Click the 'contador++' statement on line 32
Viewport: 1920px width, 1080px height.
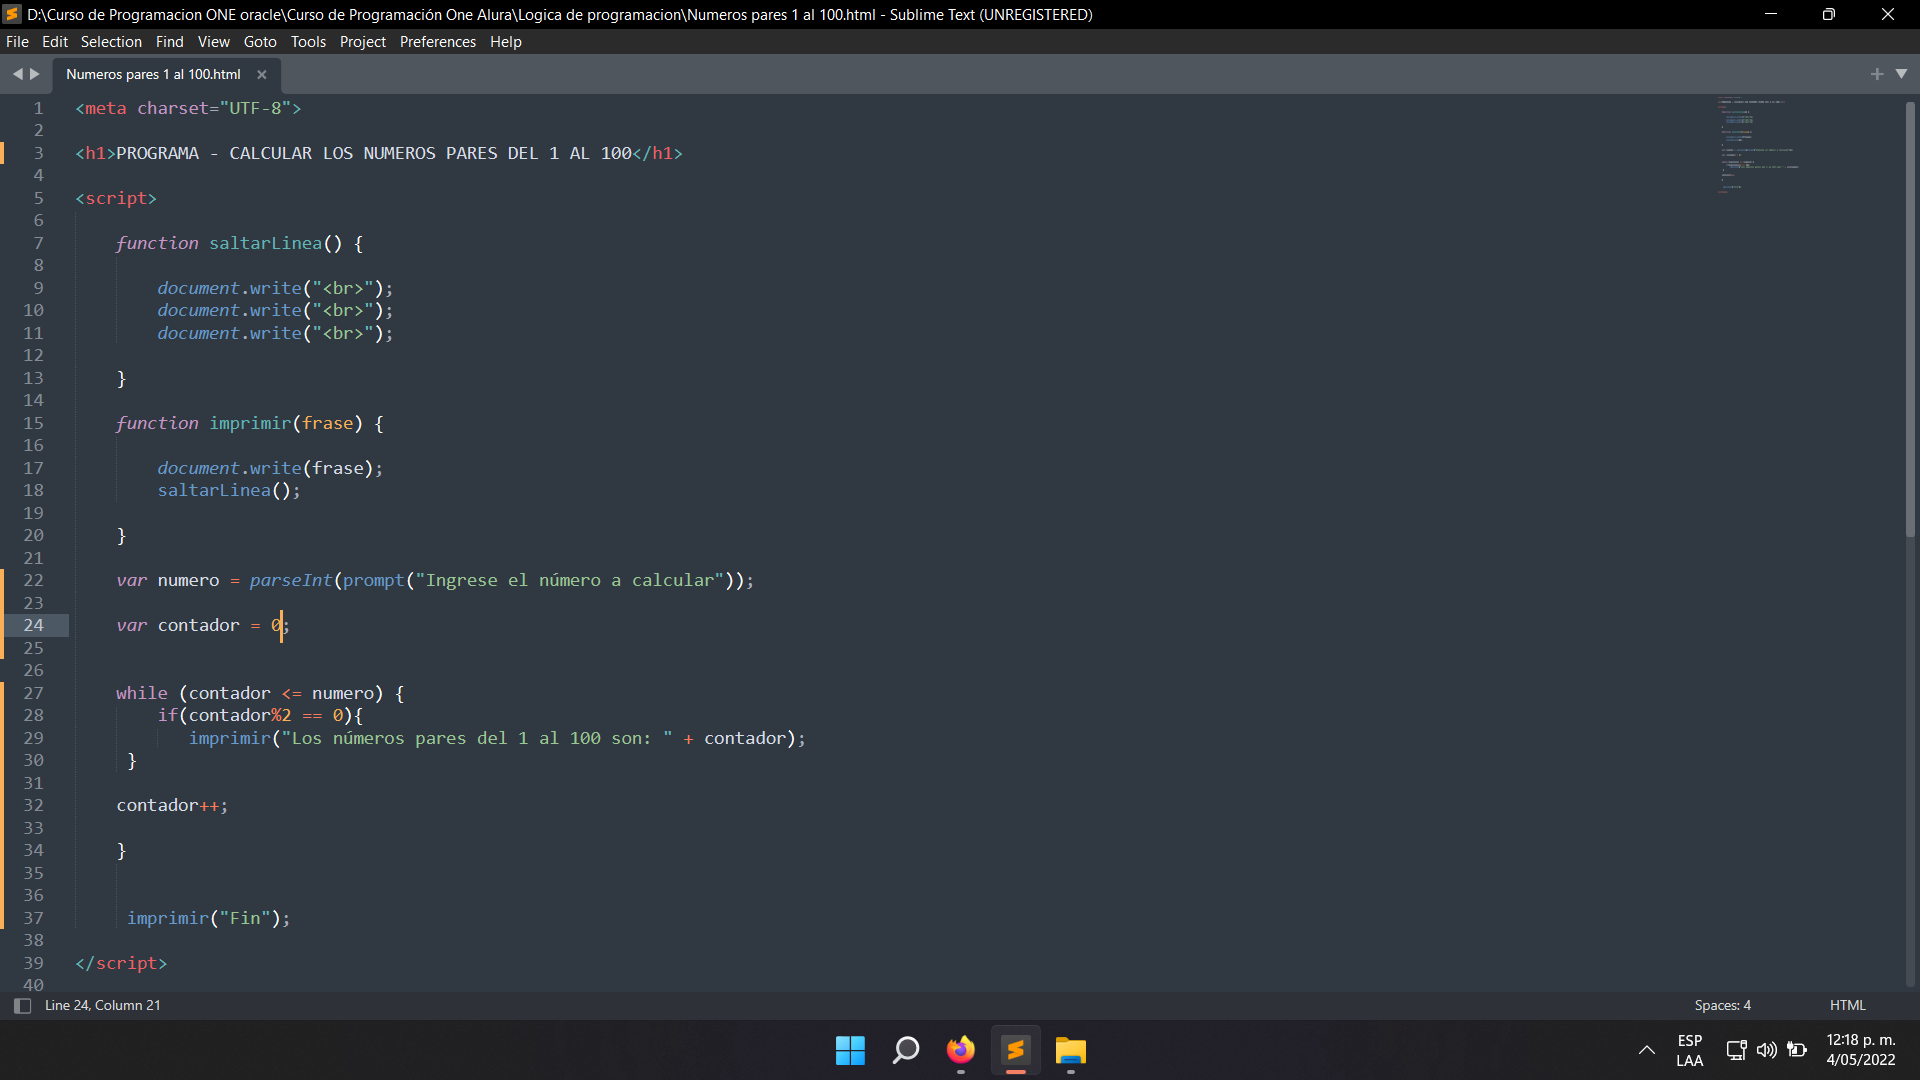[x=172, y=805]
